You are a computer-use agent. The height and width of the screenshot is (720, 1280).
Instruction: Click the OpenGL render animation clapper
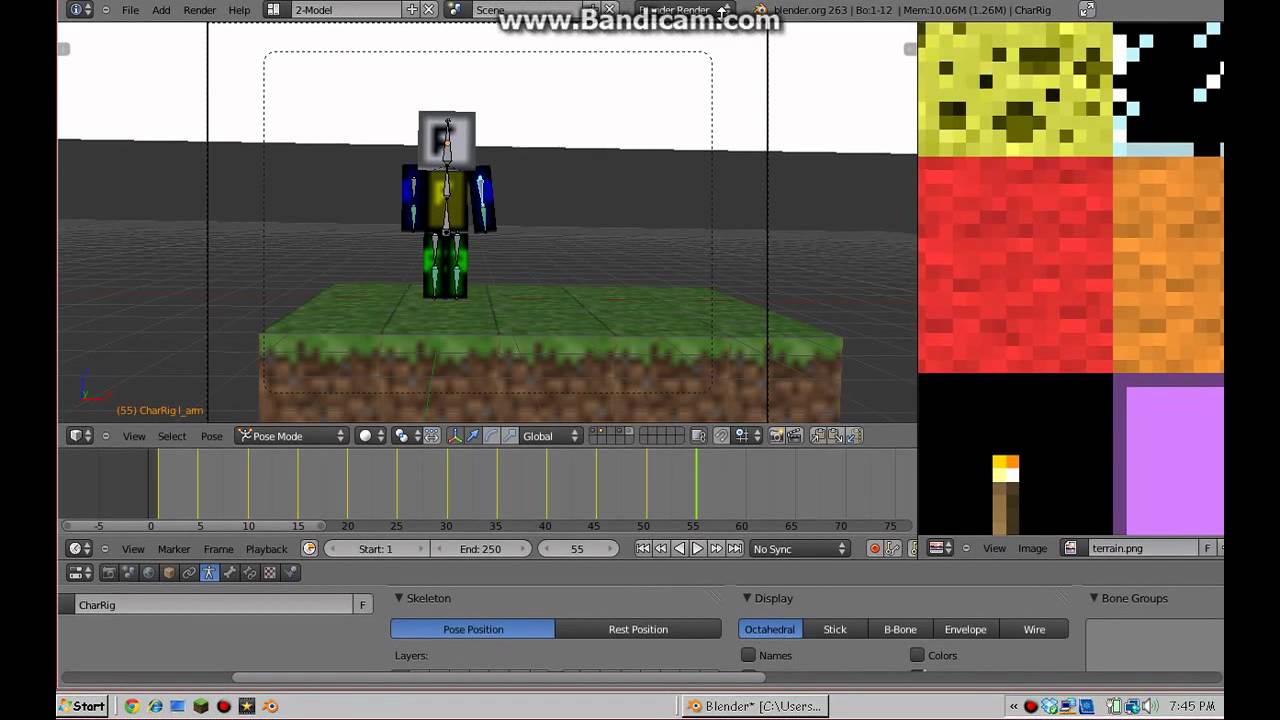coord(795,436)
